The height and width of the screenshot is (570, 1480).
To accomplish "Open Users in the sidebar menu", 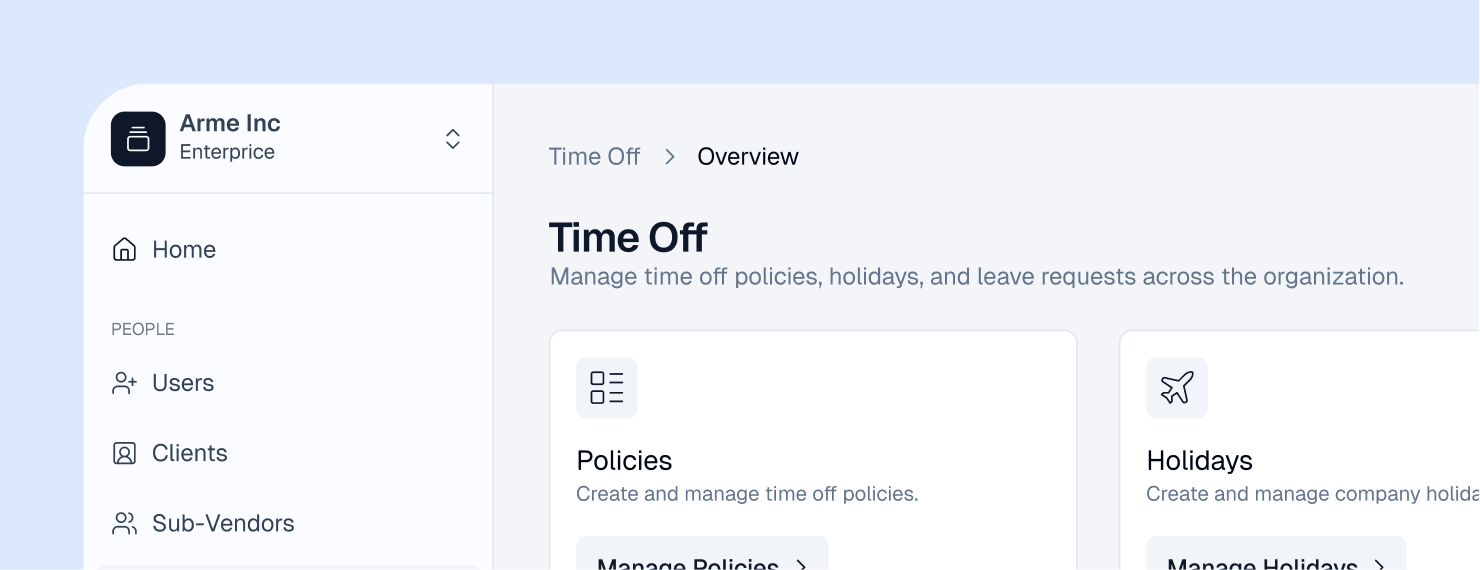I will pyautogui.click(x=183, y=383).
